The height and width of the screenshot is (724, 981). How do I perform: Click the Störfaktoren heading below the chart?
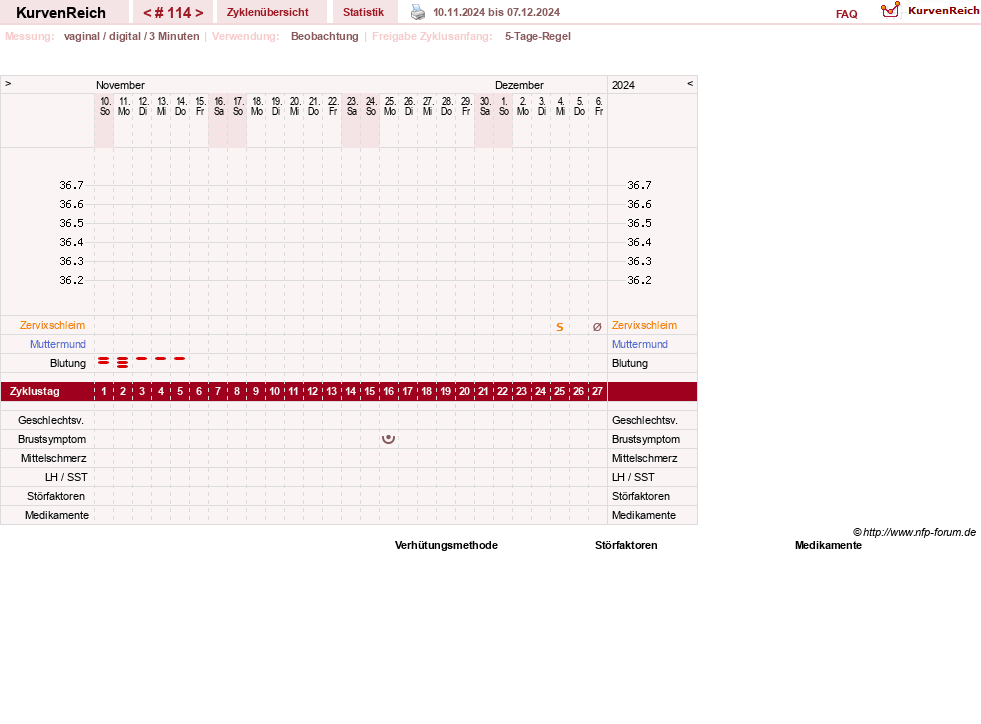(626, 545)
